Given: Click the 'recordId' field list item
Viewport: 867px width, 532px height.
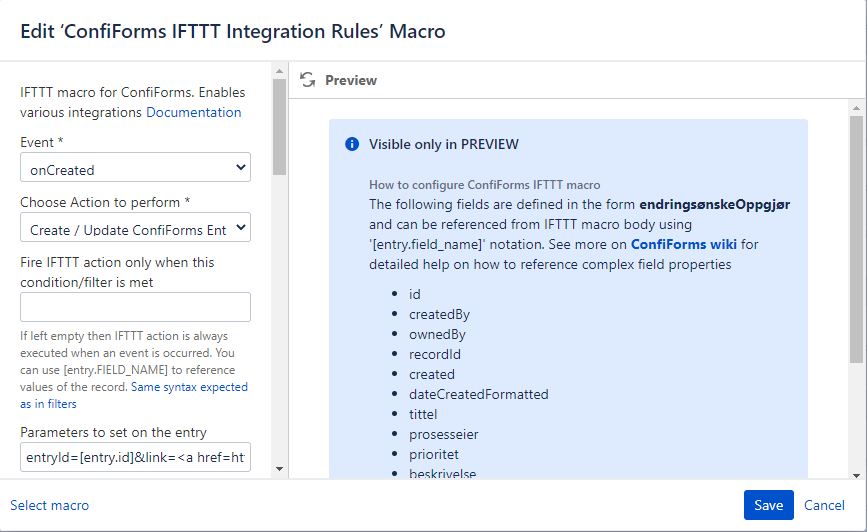Looking at the screenshot, I should click(x=435, y=354).
